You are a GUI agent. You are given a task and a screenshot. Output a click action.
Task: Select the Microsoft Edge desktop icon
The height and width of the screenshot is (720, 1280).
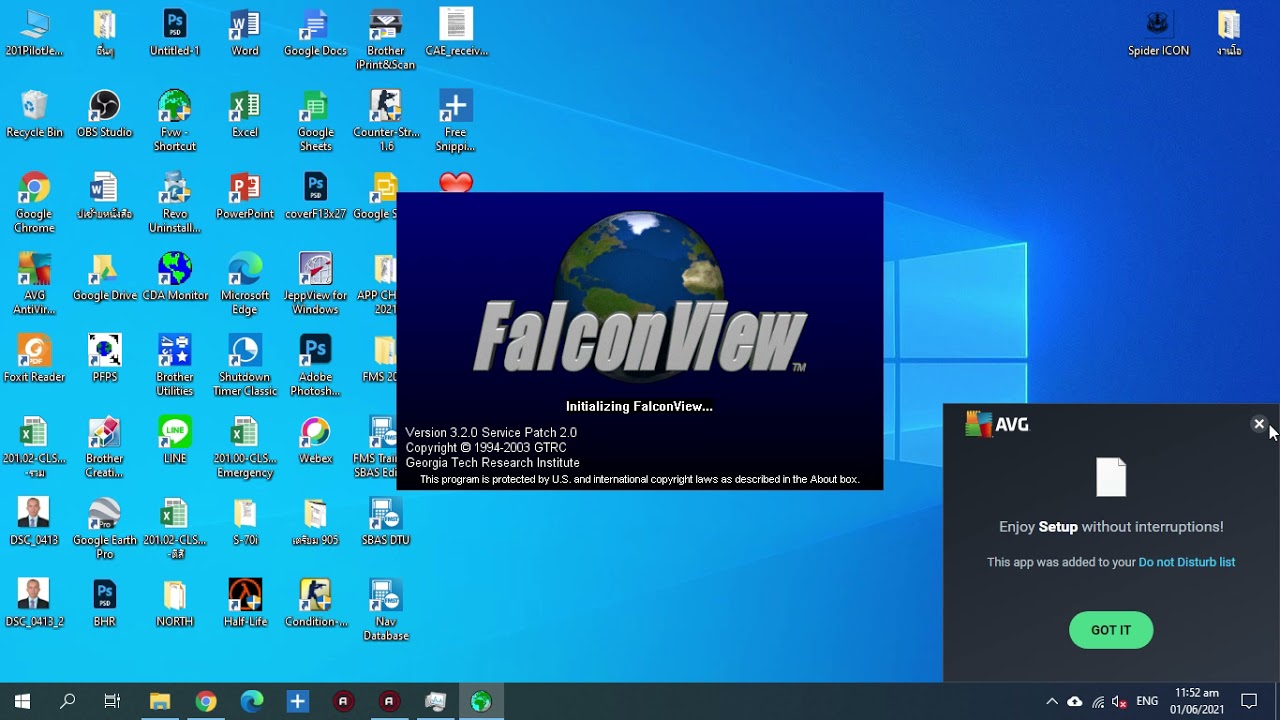pos(244,284)
